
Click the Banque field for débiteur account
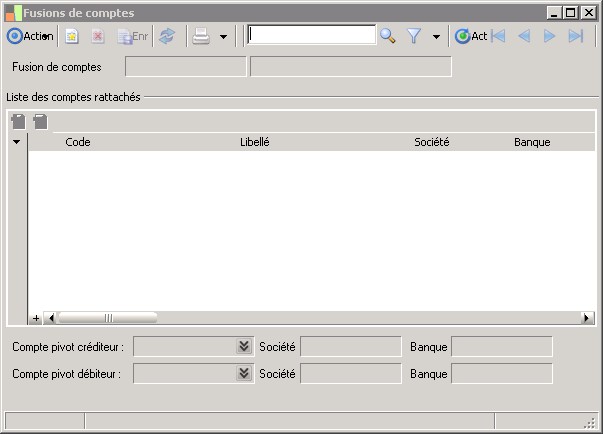502,373
